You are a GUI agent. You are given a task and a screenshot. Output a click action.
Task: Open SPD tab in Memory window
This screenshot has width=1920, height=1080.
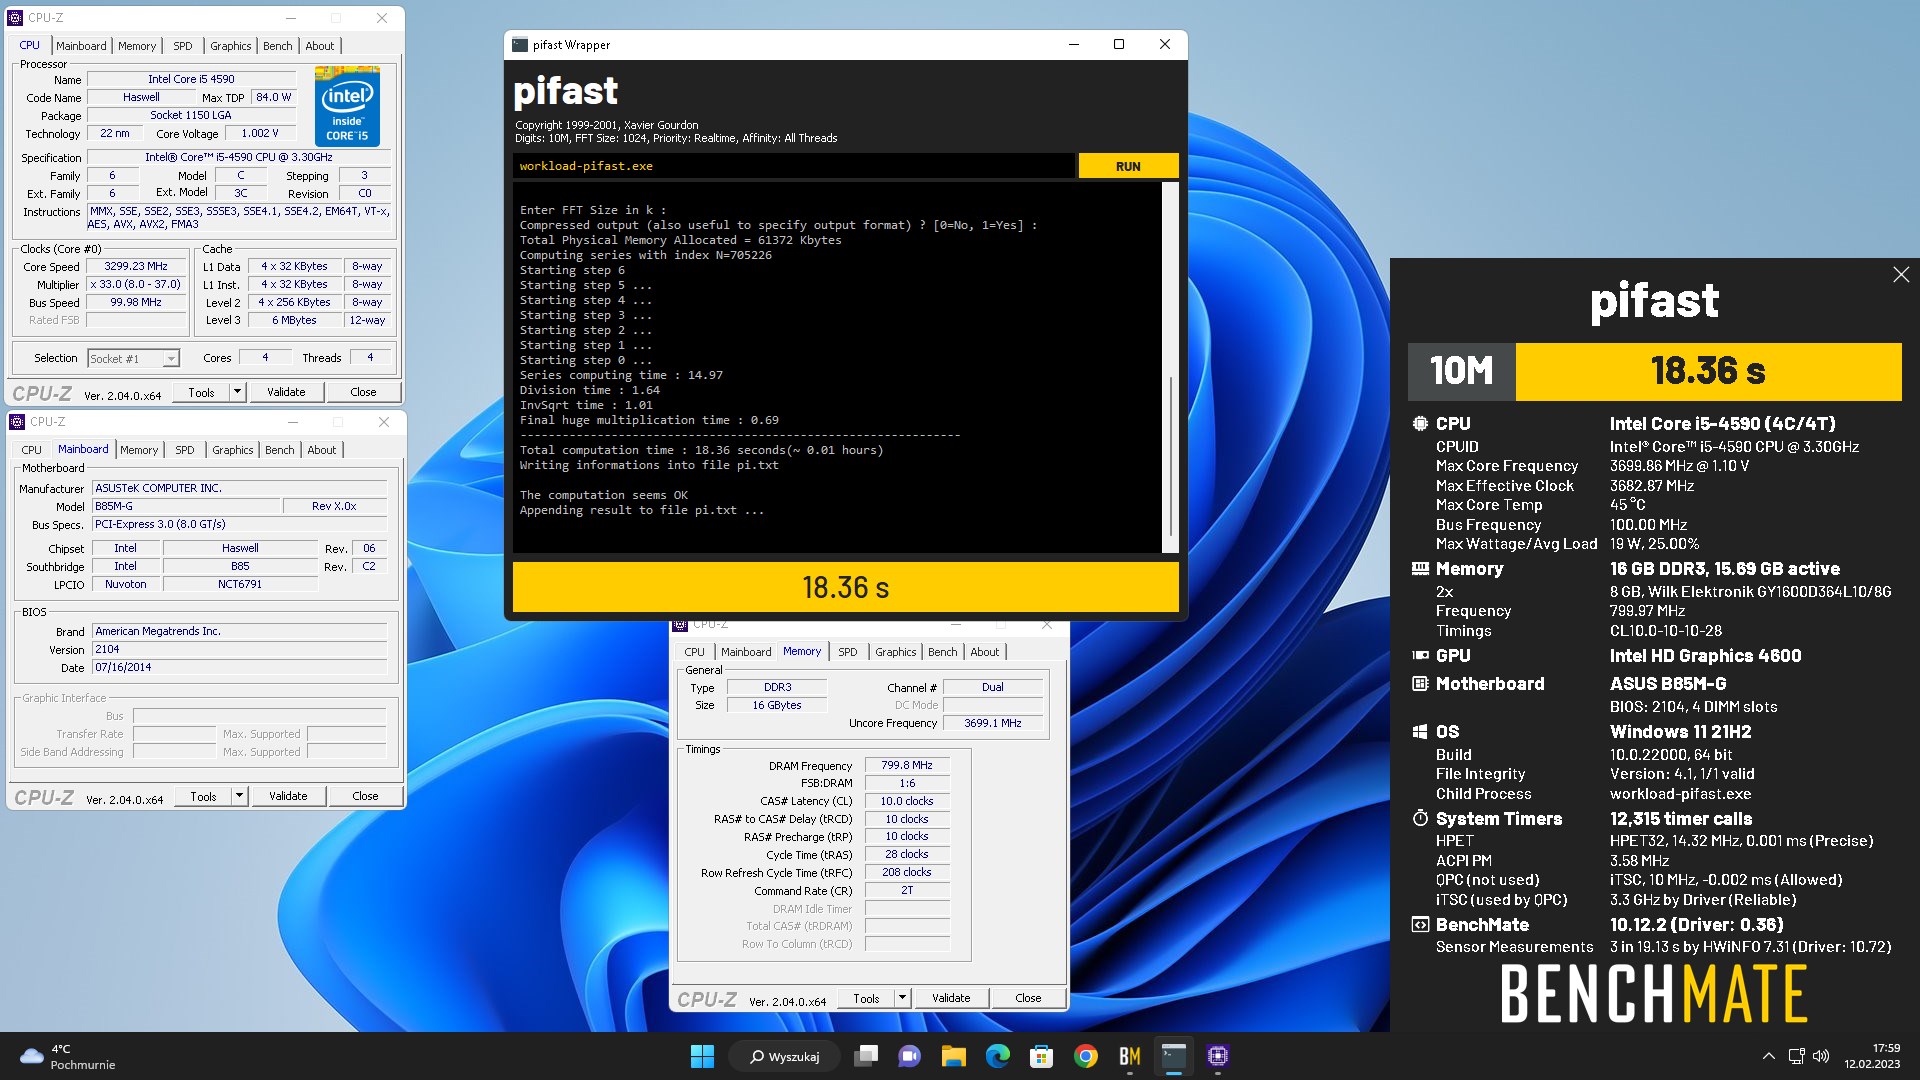coord(848,652)
